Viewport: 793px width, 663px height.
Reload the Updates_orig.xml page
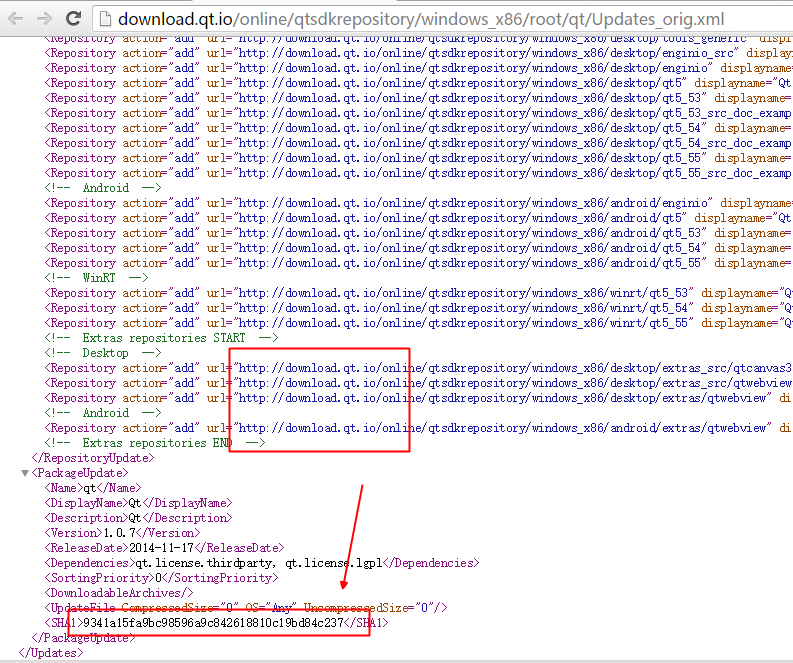point(74,18)
